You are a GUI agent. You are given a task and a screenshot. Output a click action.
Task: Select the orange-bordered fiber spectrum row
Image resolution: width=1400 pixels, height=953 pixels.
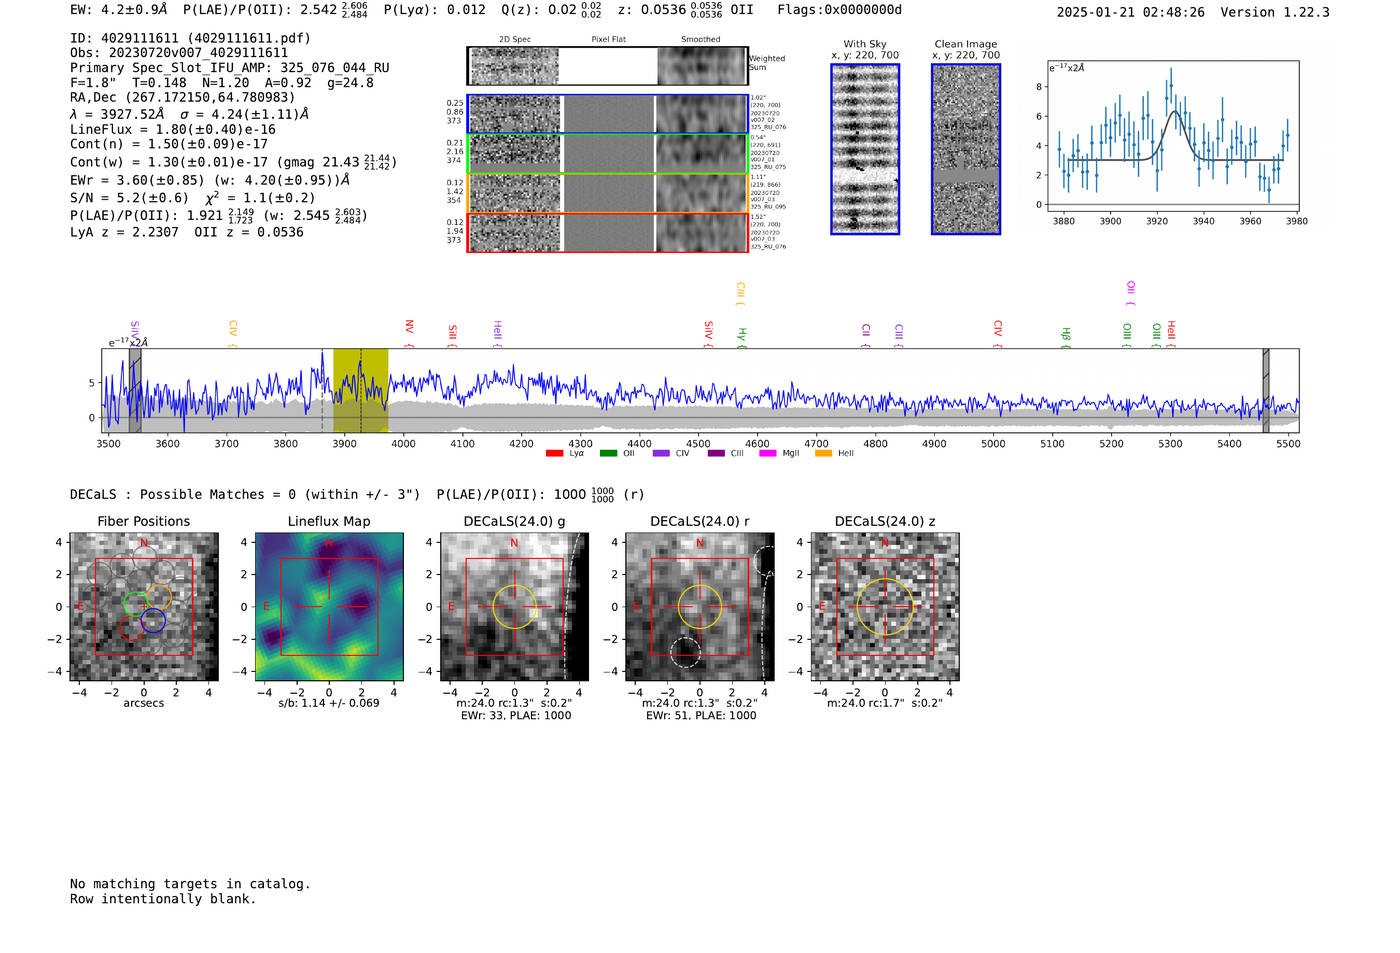(x=608, y=193)
